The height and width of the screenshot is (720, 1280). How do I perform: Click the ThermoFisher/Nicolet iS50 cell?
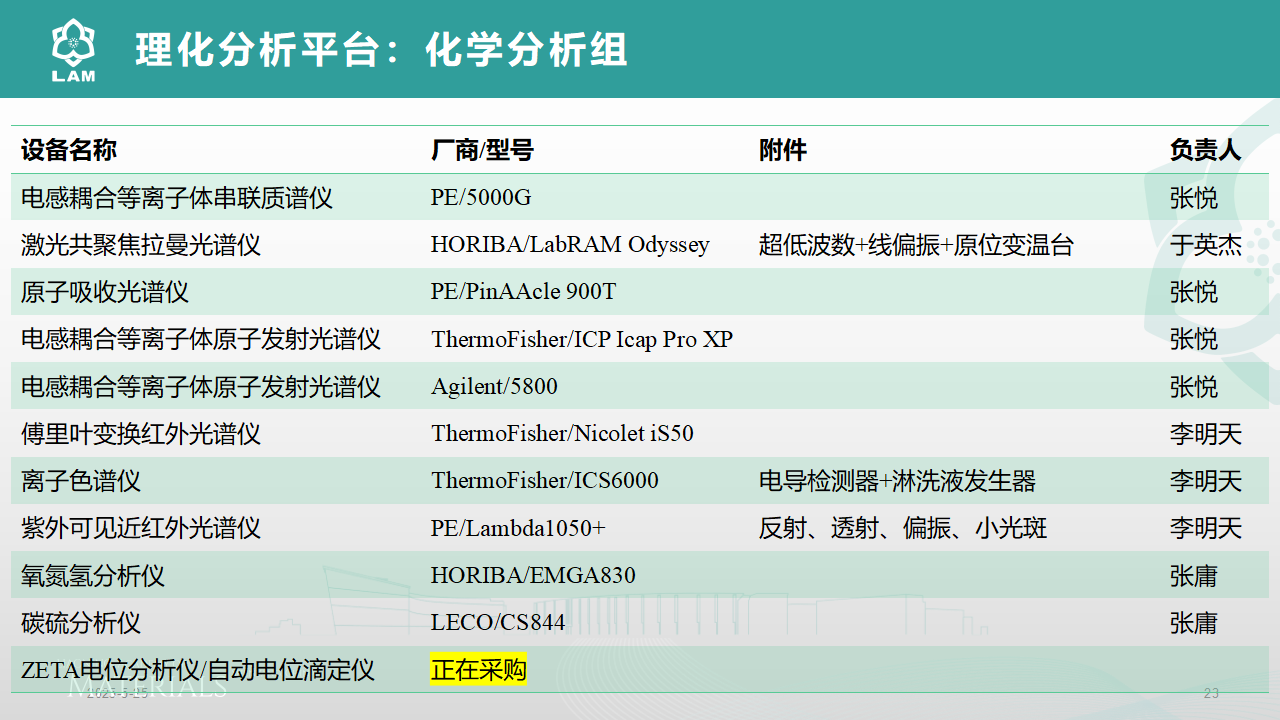pos(562,434)
